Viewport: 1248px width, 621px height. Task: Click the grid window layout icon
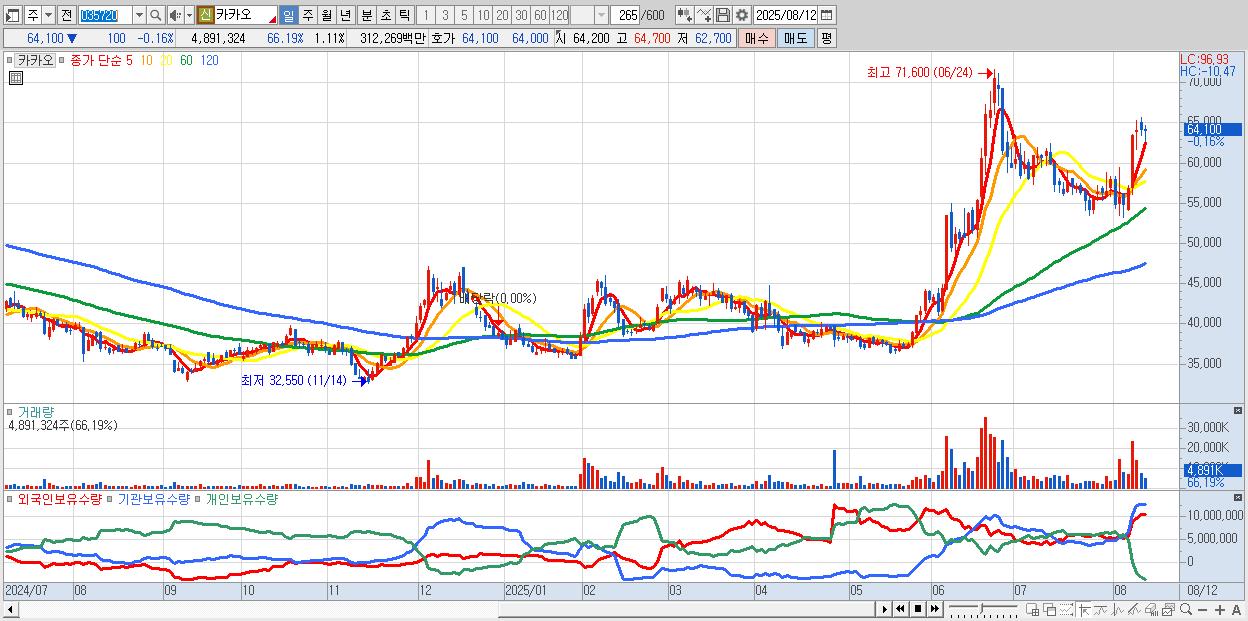click(1032, 609)
